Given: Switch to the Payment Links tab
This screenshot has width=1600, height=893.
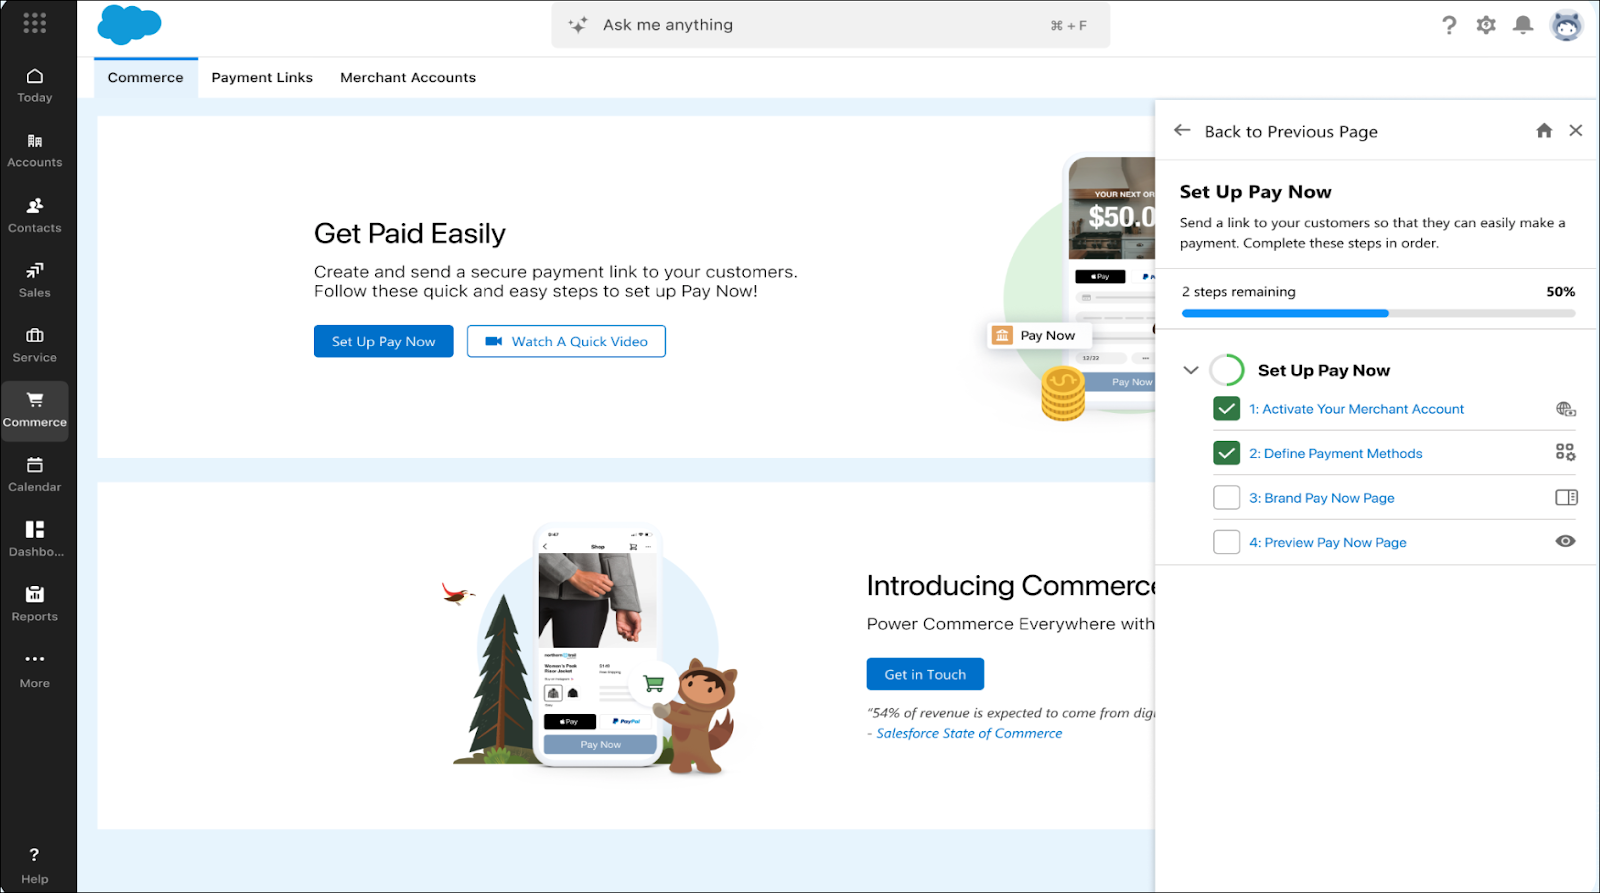Looking at the screenshot, I should tap(262, 78).
